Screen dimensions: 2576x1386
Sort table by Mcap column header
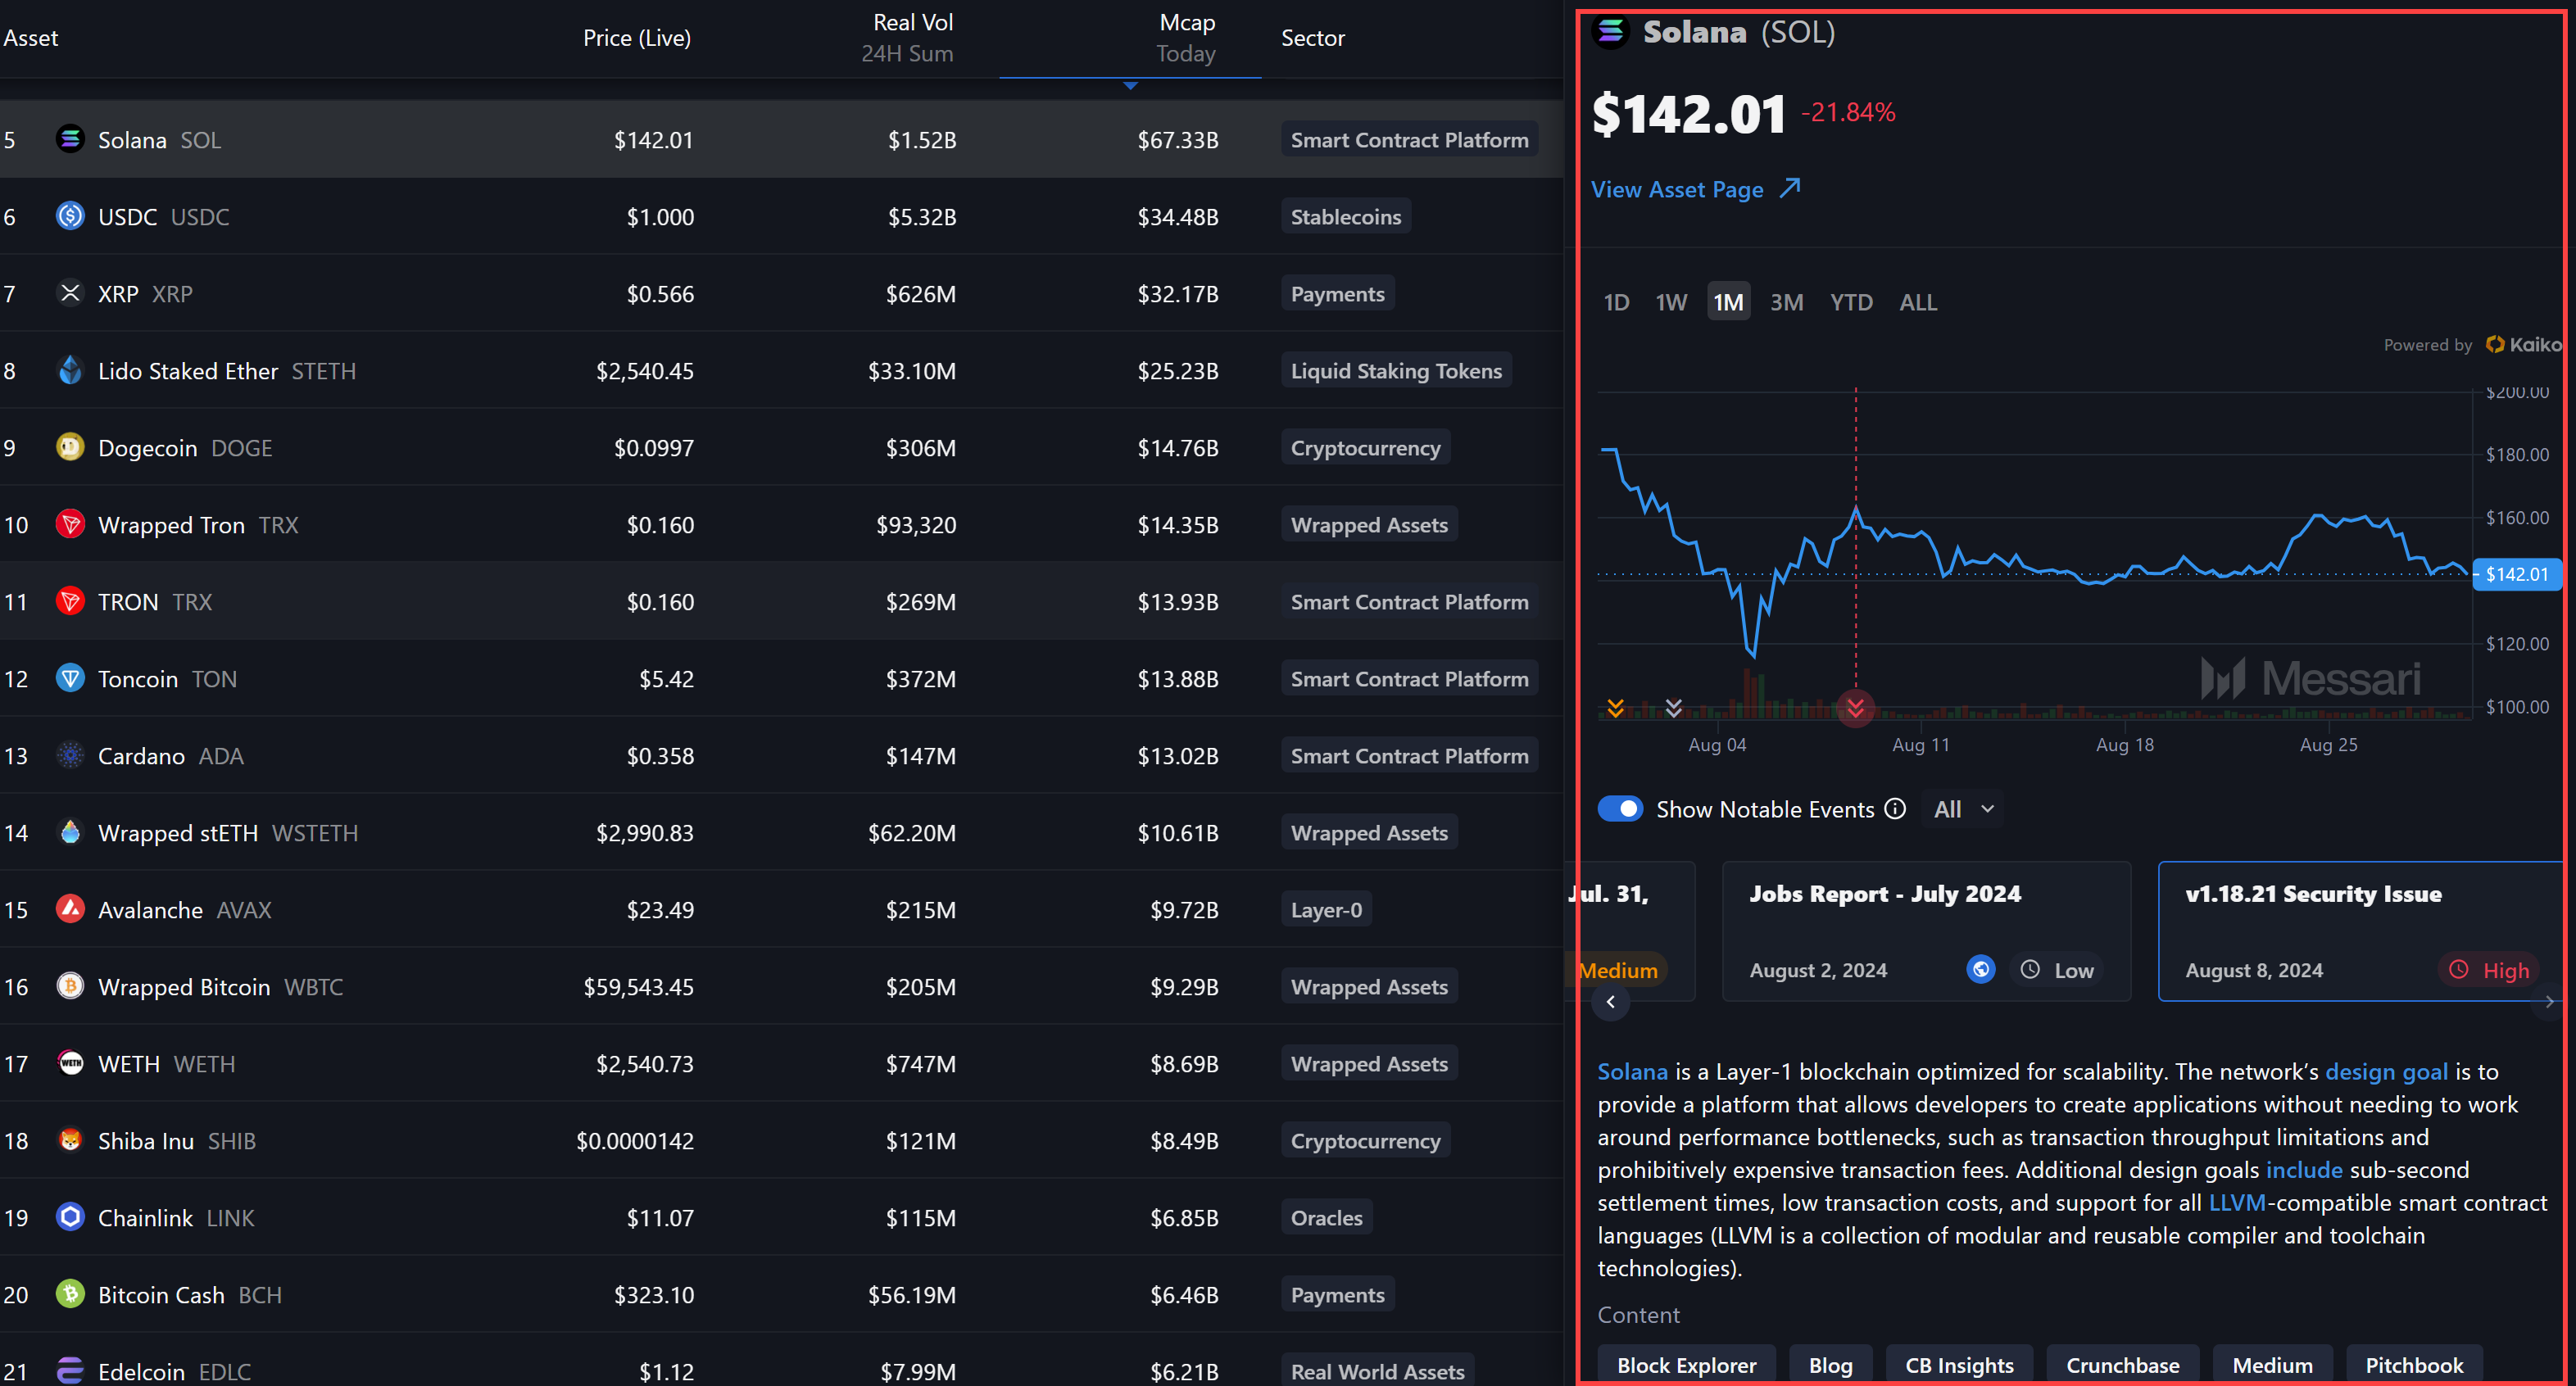[1187, 38]
